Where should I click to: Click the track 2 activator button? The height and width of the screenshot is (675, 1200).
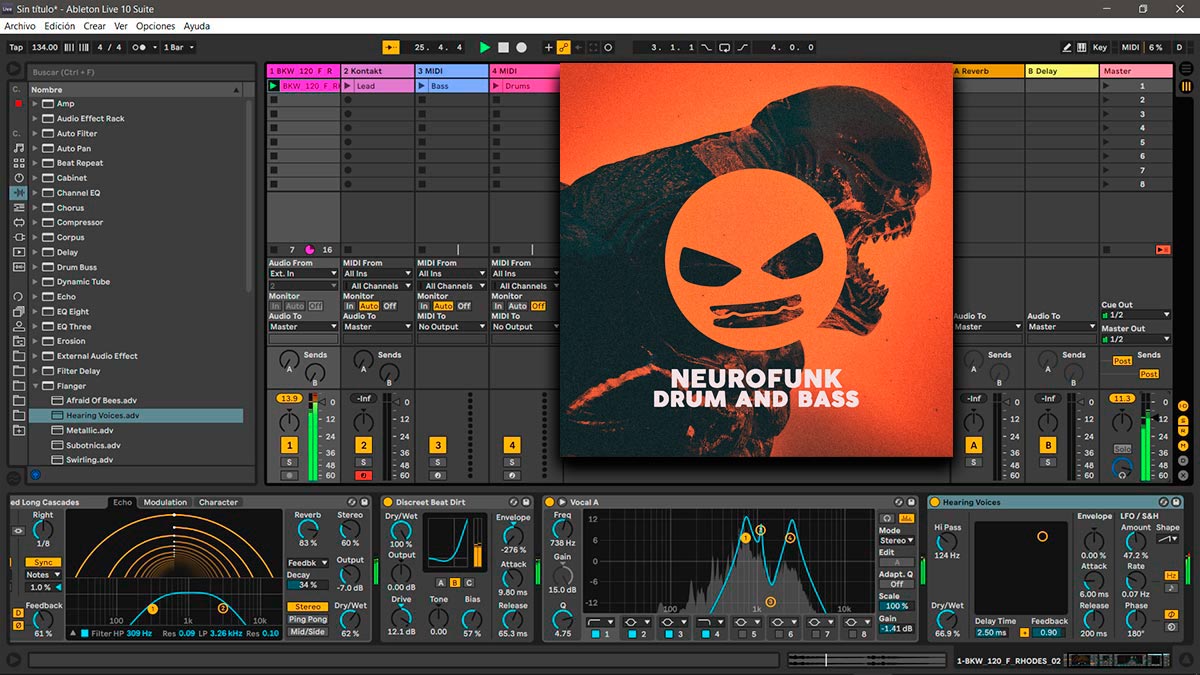coord(363,445)
